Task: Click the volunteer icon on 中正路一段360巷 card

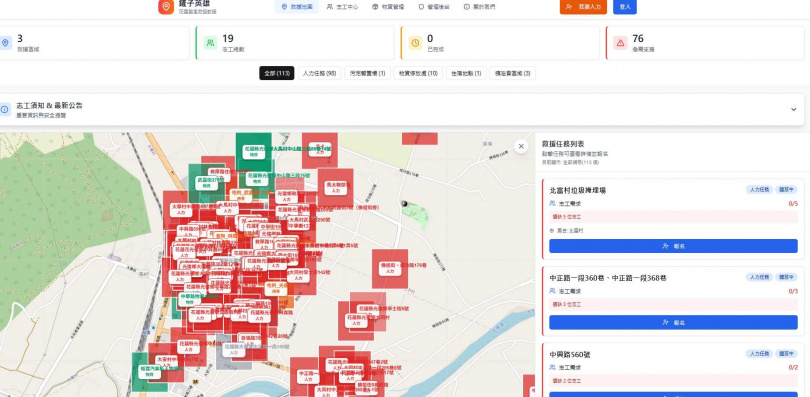Action: click(552, 291)
